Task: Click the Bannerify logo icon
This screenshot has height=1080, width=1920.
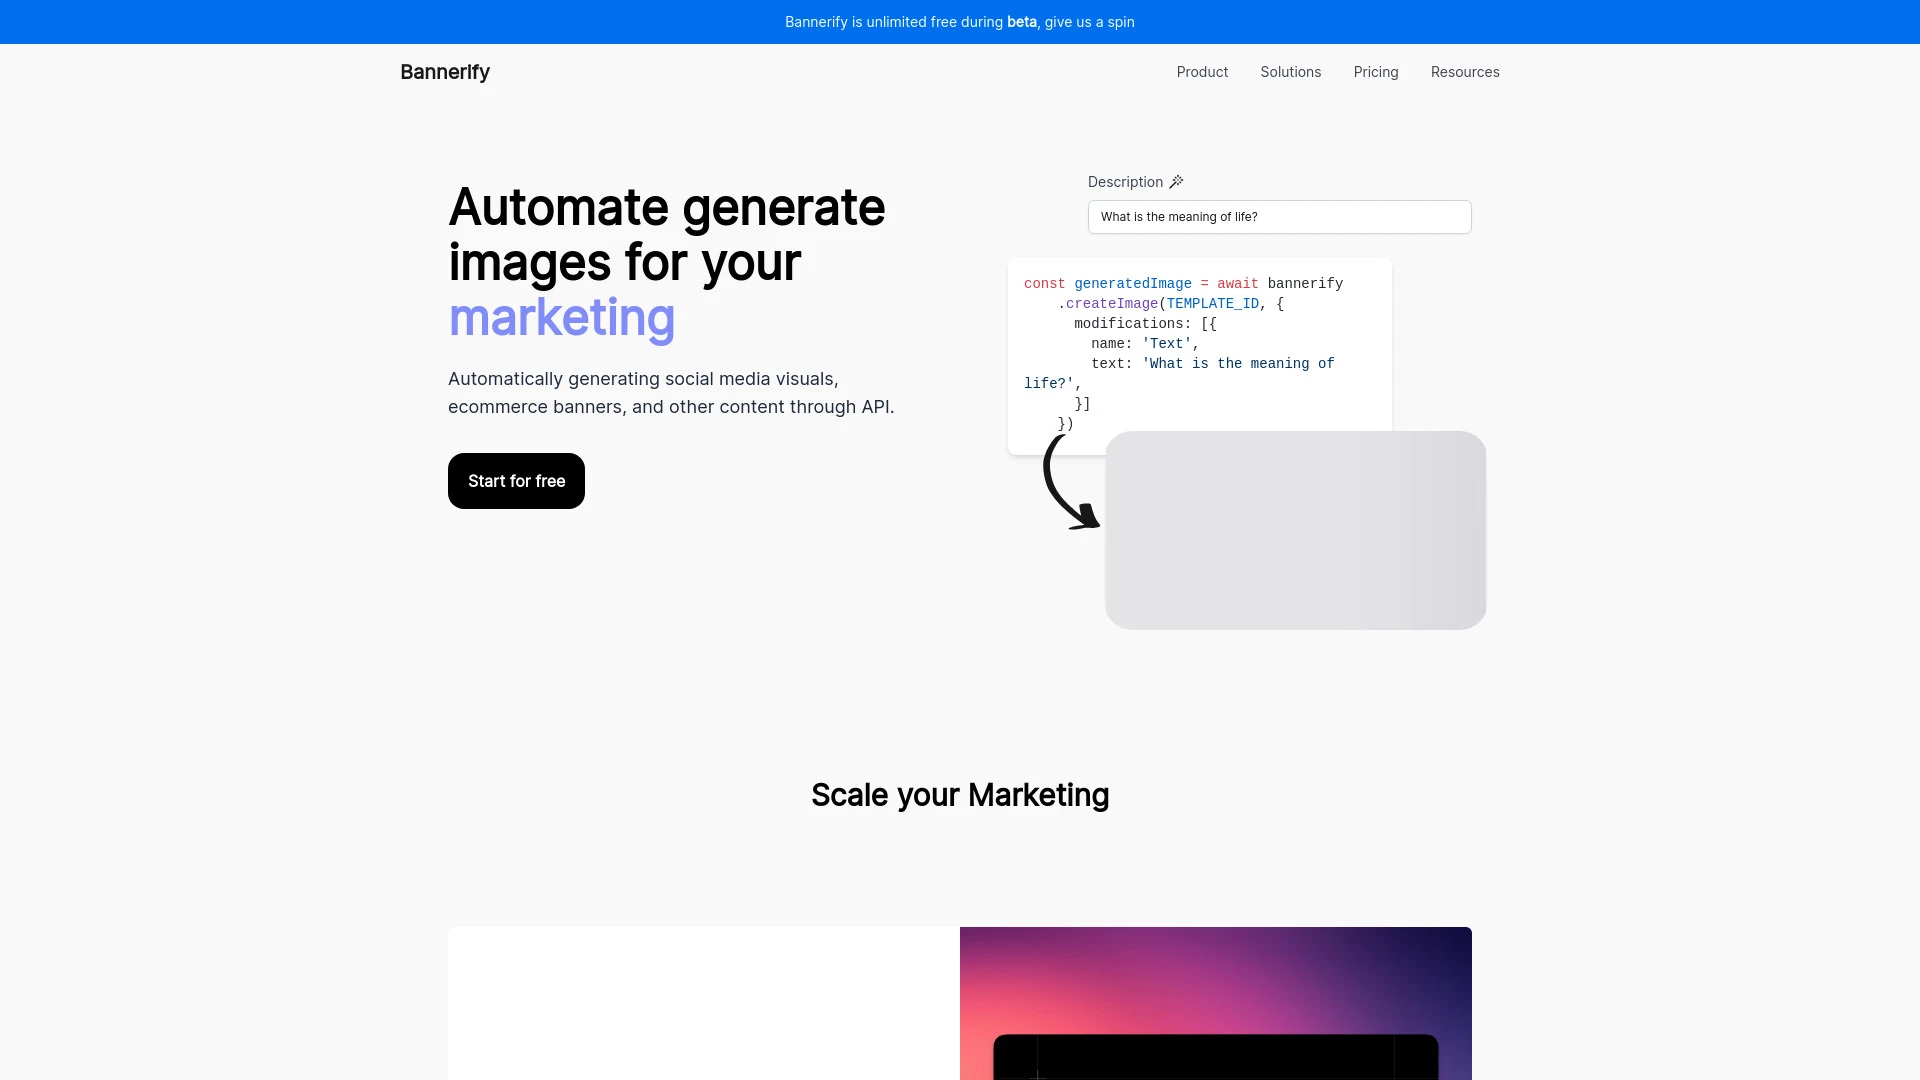Action: pyautogui.click(x=444, y=71)
